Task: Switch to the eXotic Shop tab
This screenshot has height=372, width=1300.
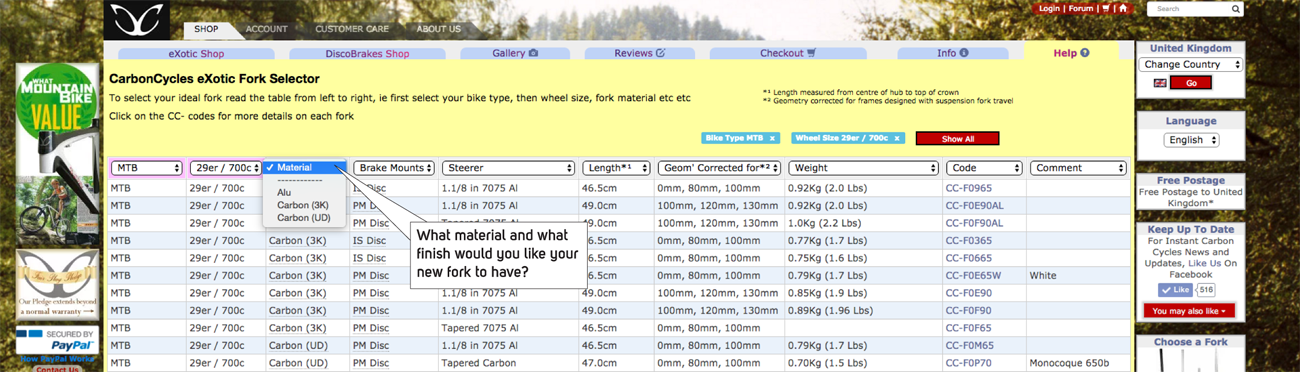Action: point(196,53)
